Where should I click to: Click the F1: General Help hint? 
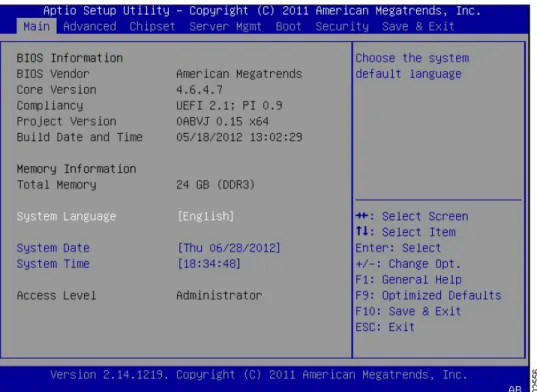tap(409, 280)
